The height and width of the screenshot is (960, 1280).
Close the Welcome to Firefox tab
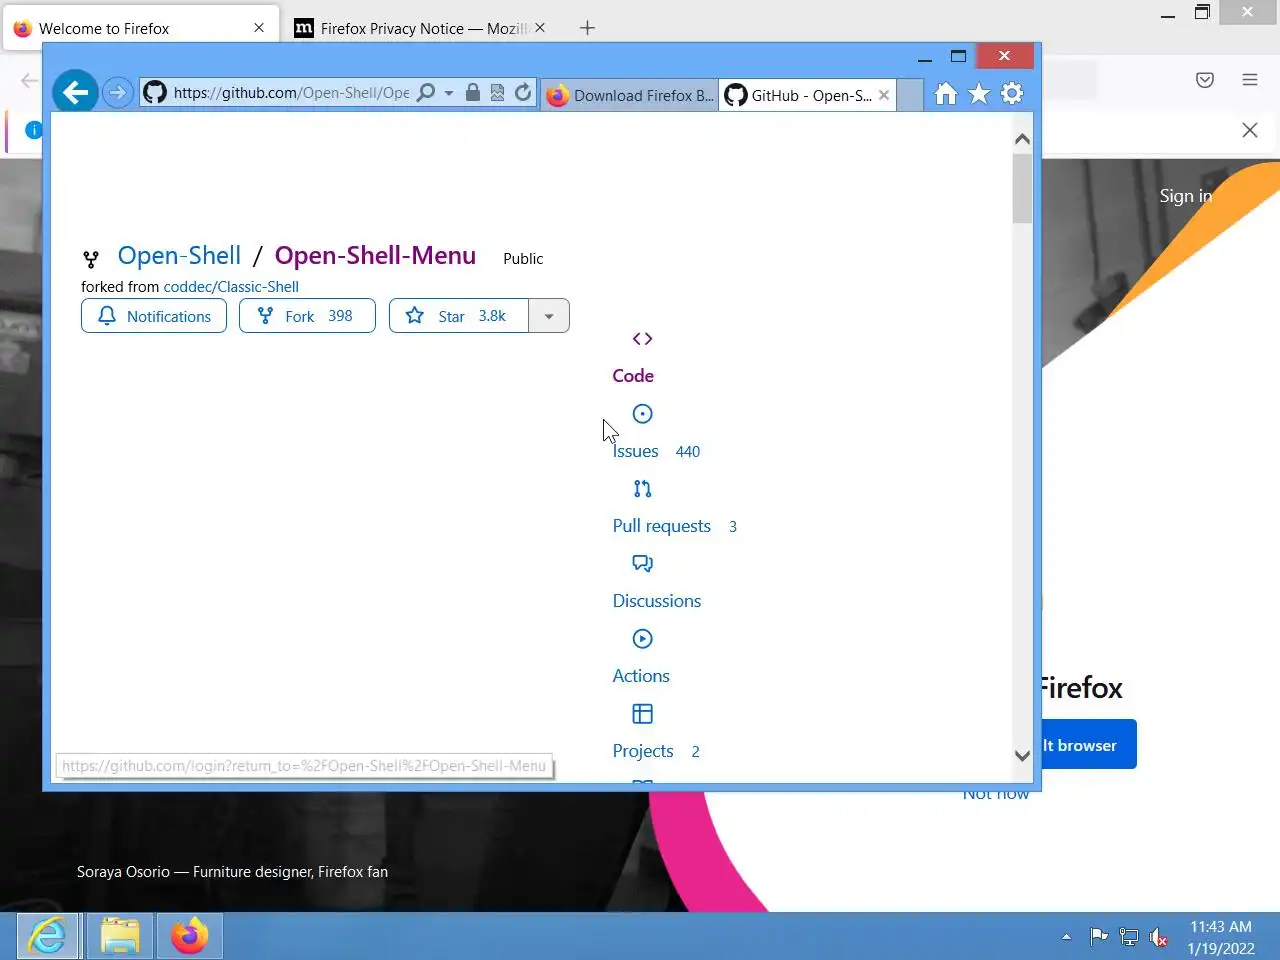tap(259, 28)
